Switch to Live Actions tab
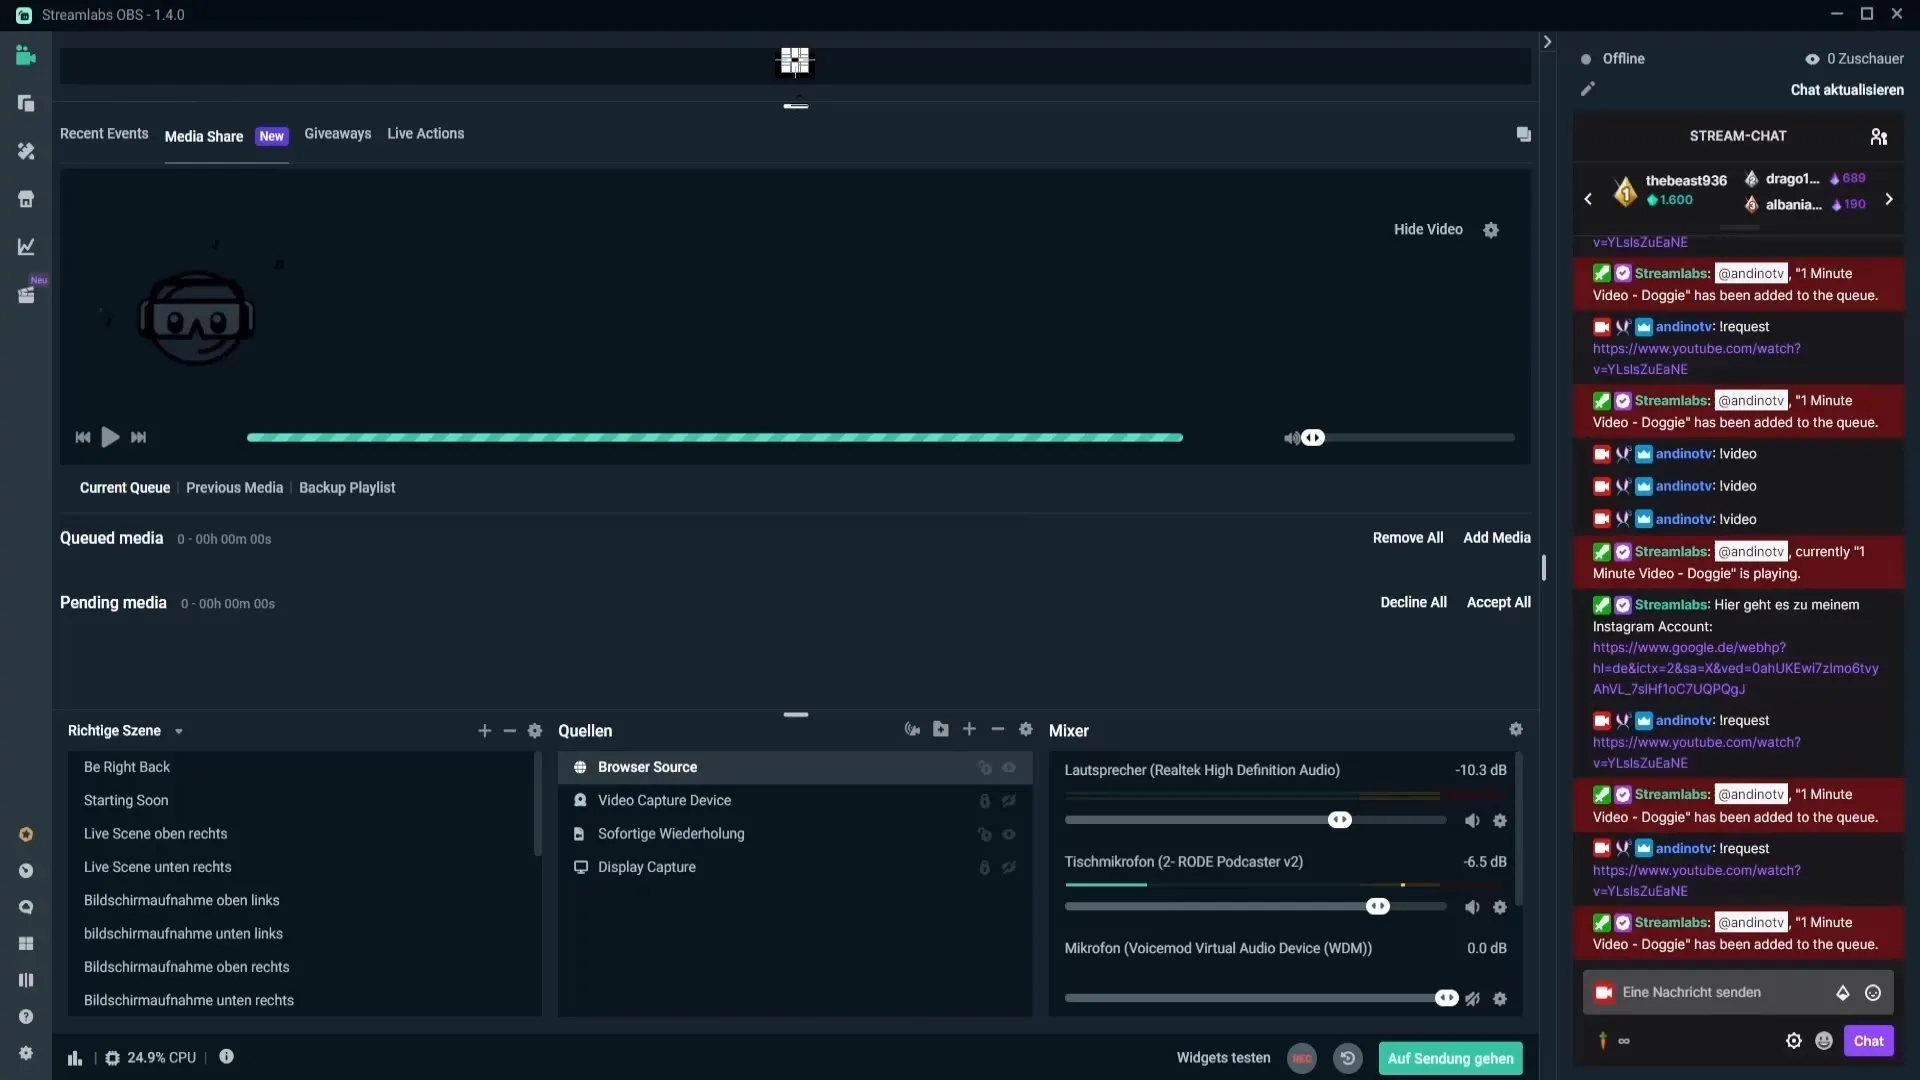This screenshot has width=1920, height=1080. 426,134
